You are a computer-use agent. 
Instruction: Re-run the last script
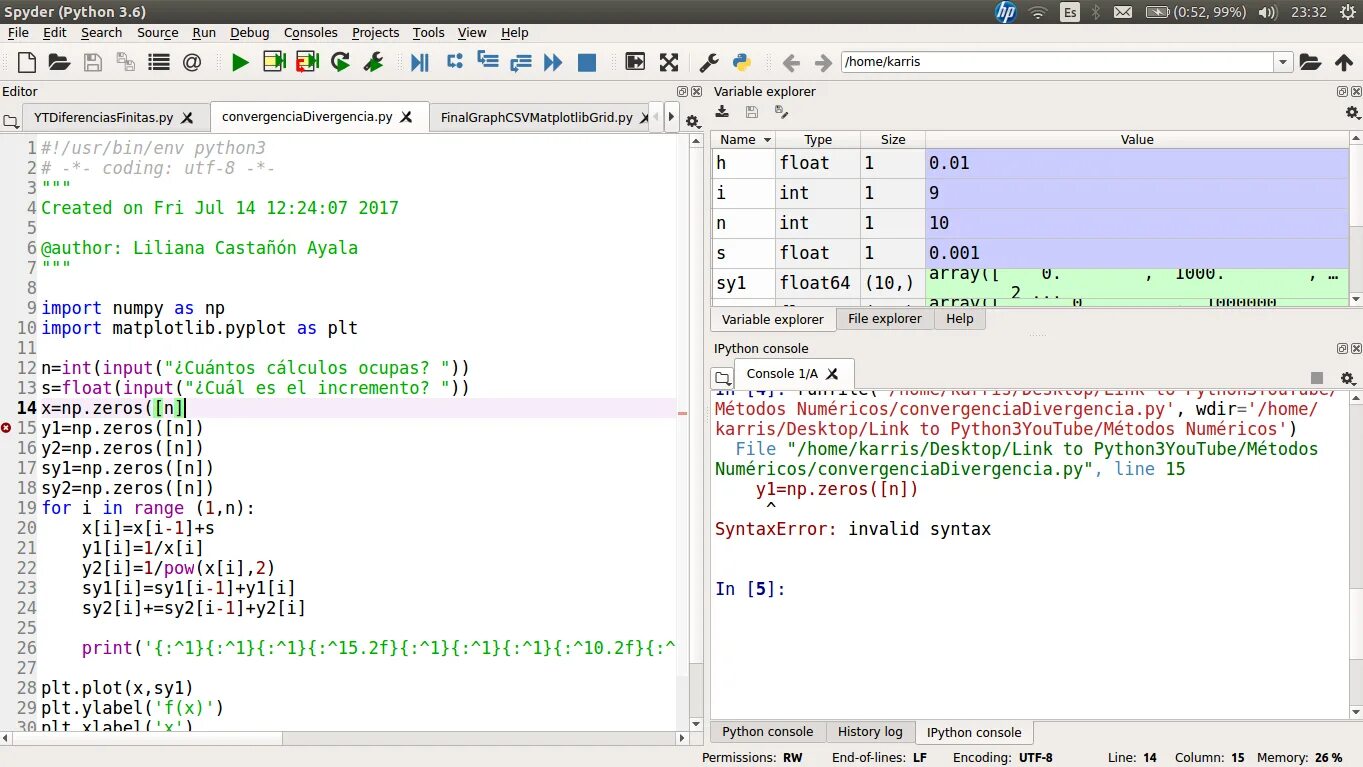click(x=340, y=62)
